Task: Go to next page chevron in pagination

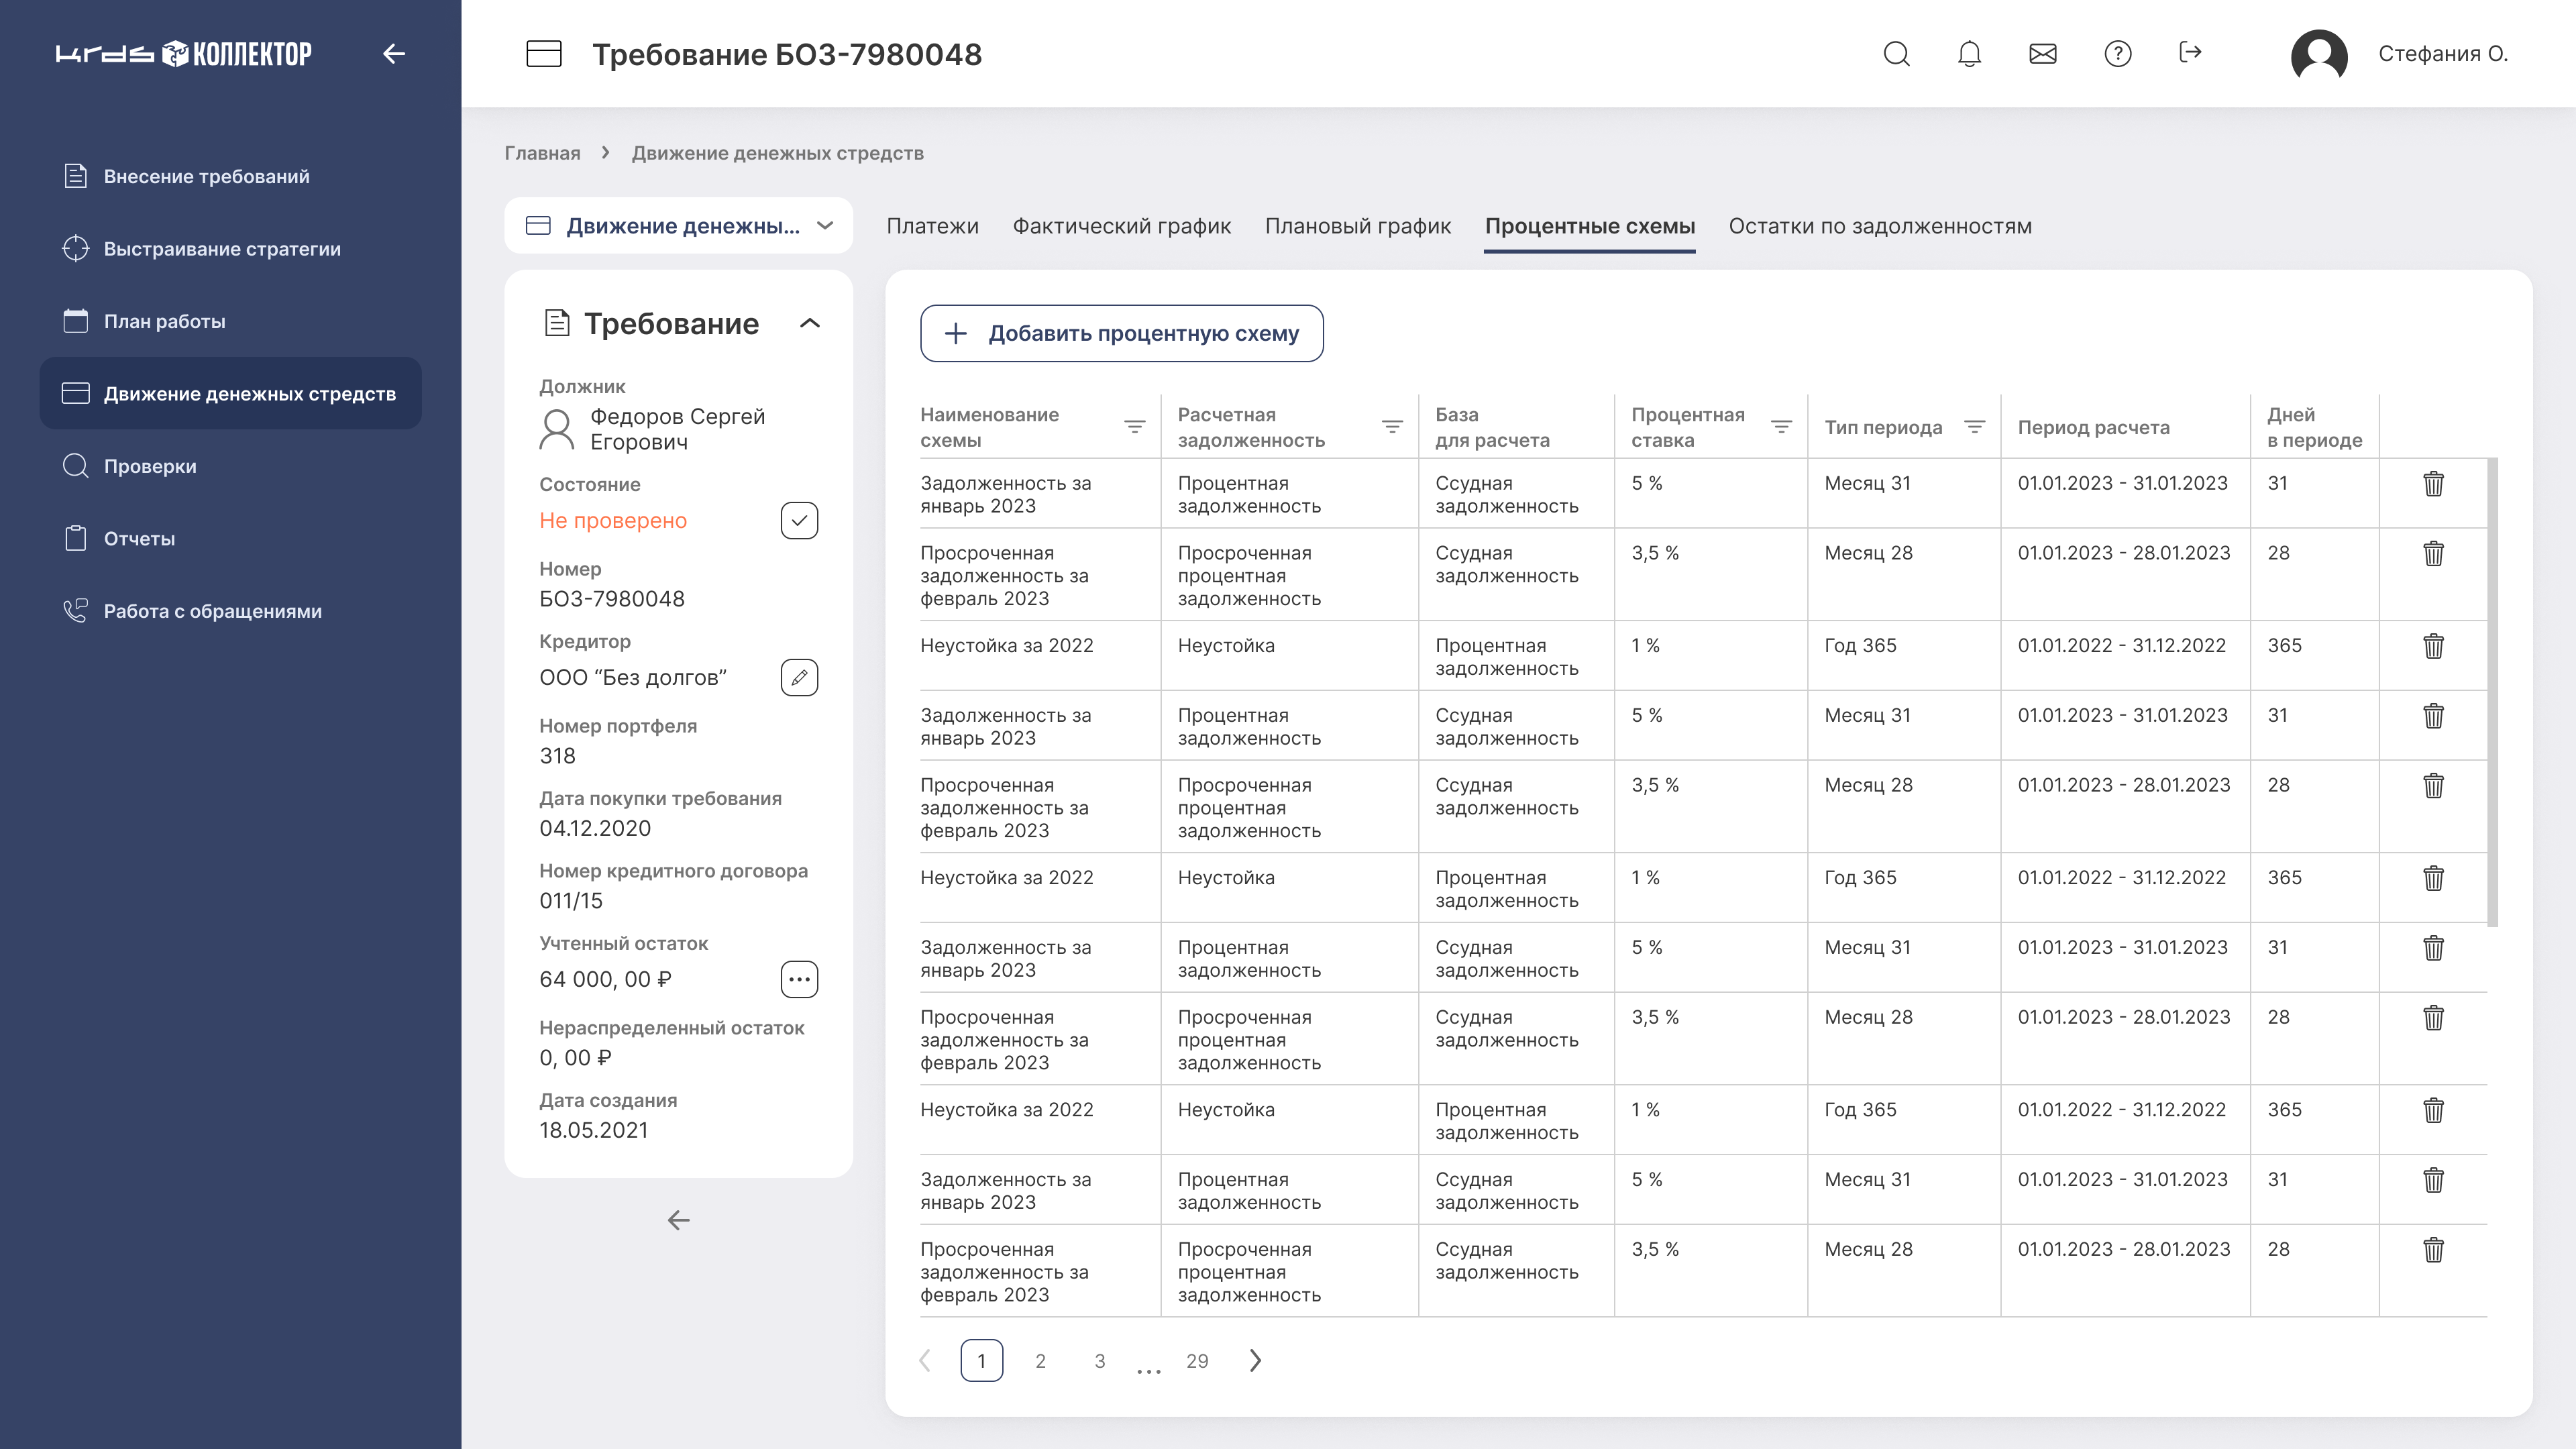Action: [1255, 1360]
